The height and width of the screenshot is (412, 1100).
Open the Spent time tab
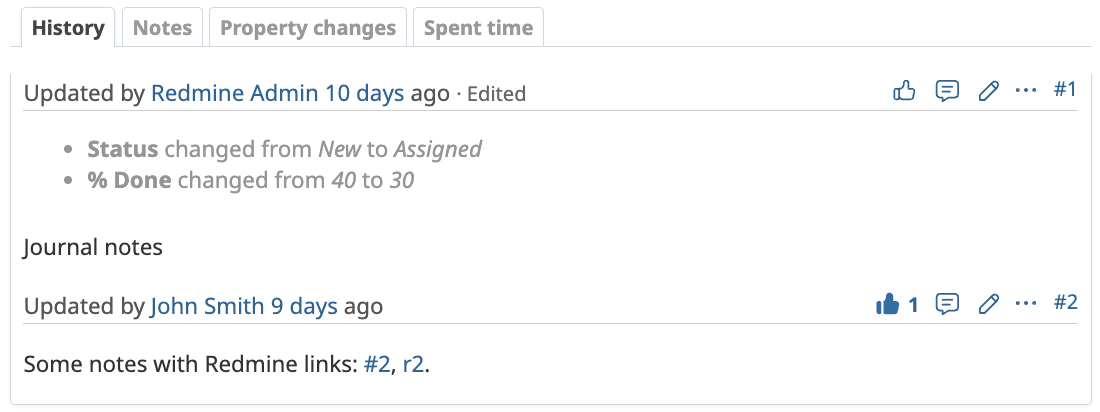(478, 28)
